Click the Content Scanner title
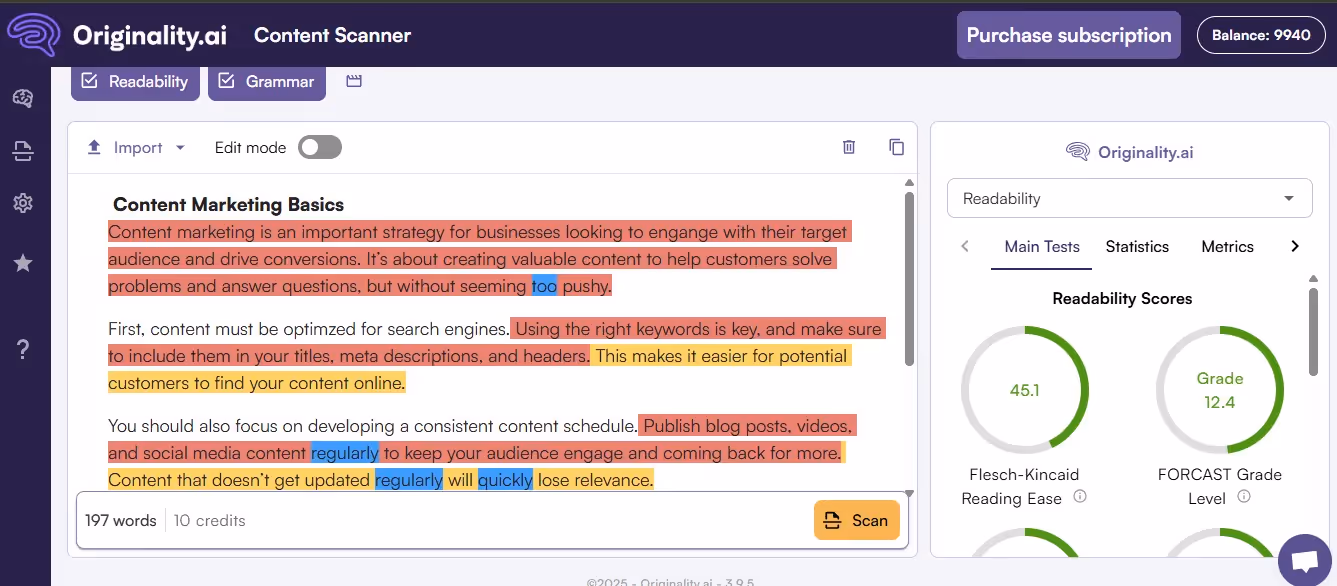This screenshot has height=586, width=1337. [332, 35]
